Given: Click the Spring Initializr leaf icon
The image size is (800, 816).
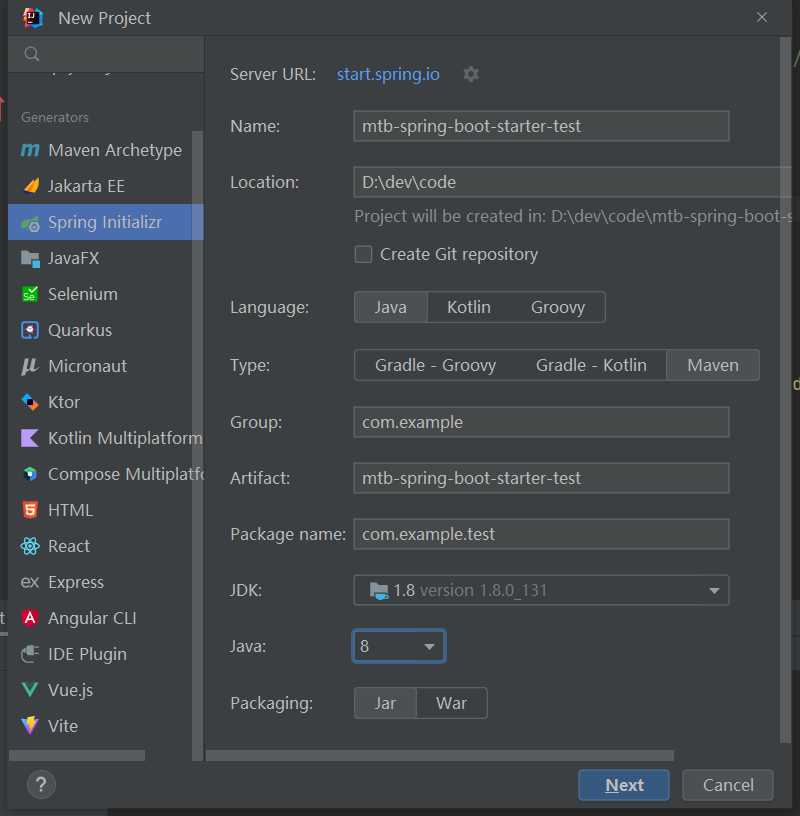Looking at the screenshot, I should coord(30,223).
